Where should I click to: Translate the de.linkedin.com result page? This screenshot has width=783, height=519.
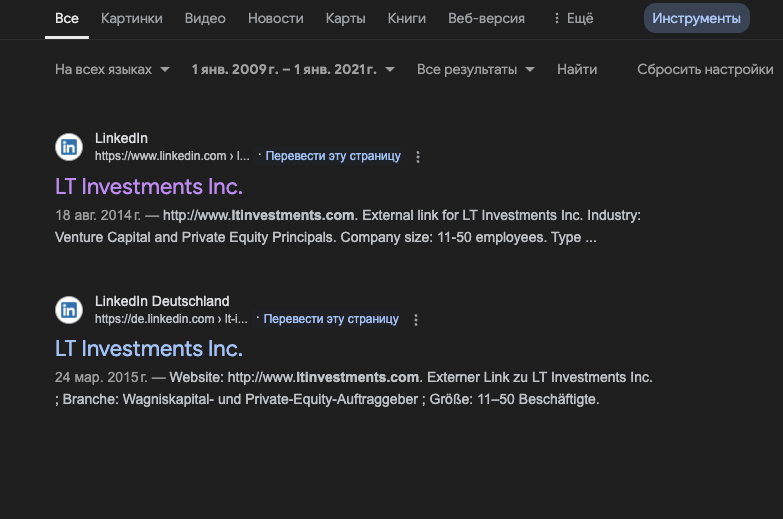(331, 319)
